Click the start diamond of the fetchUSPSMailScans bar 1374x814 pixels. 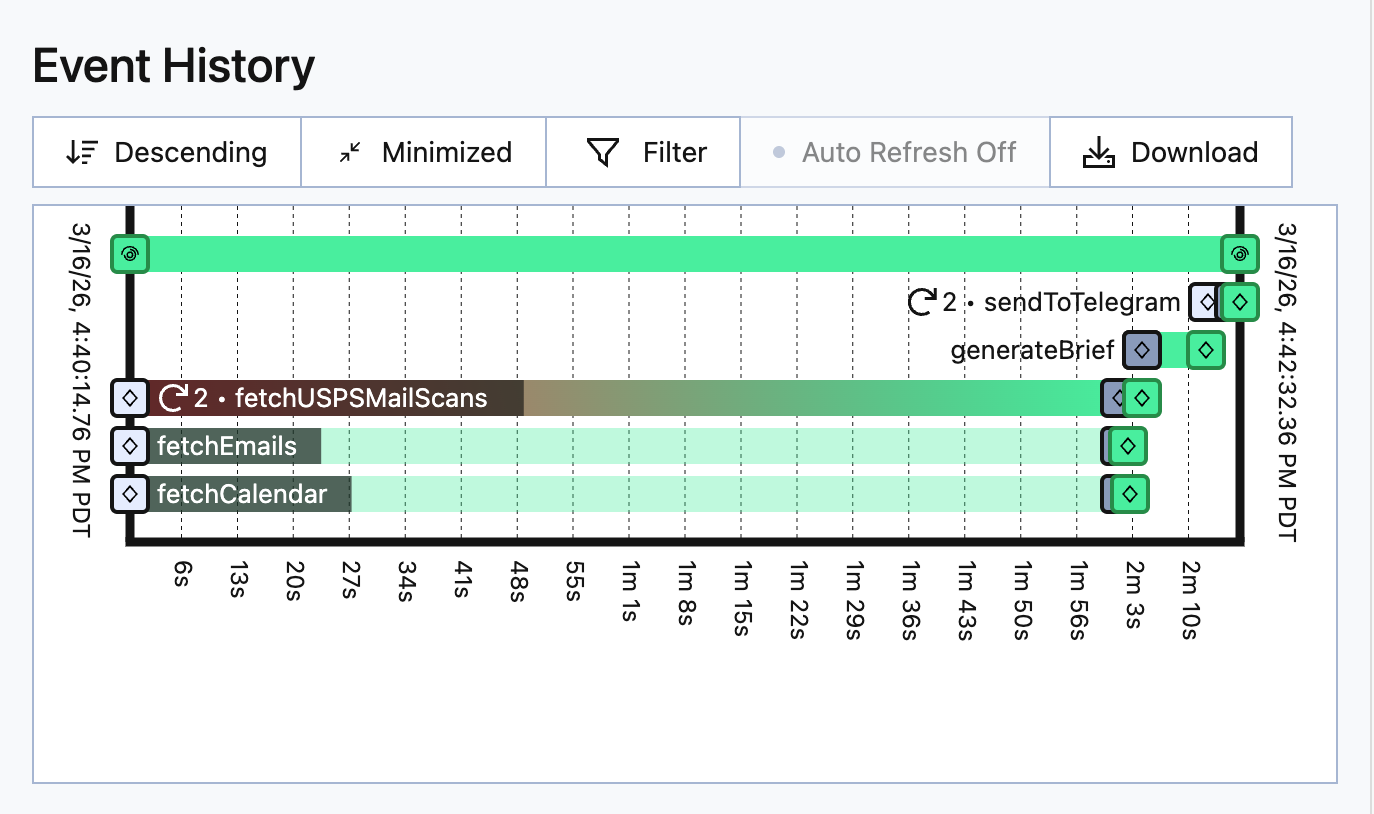click(x=128, y=397)
